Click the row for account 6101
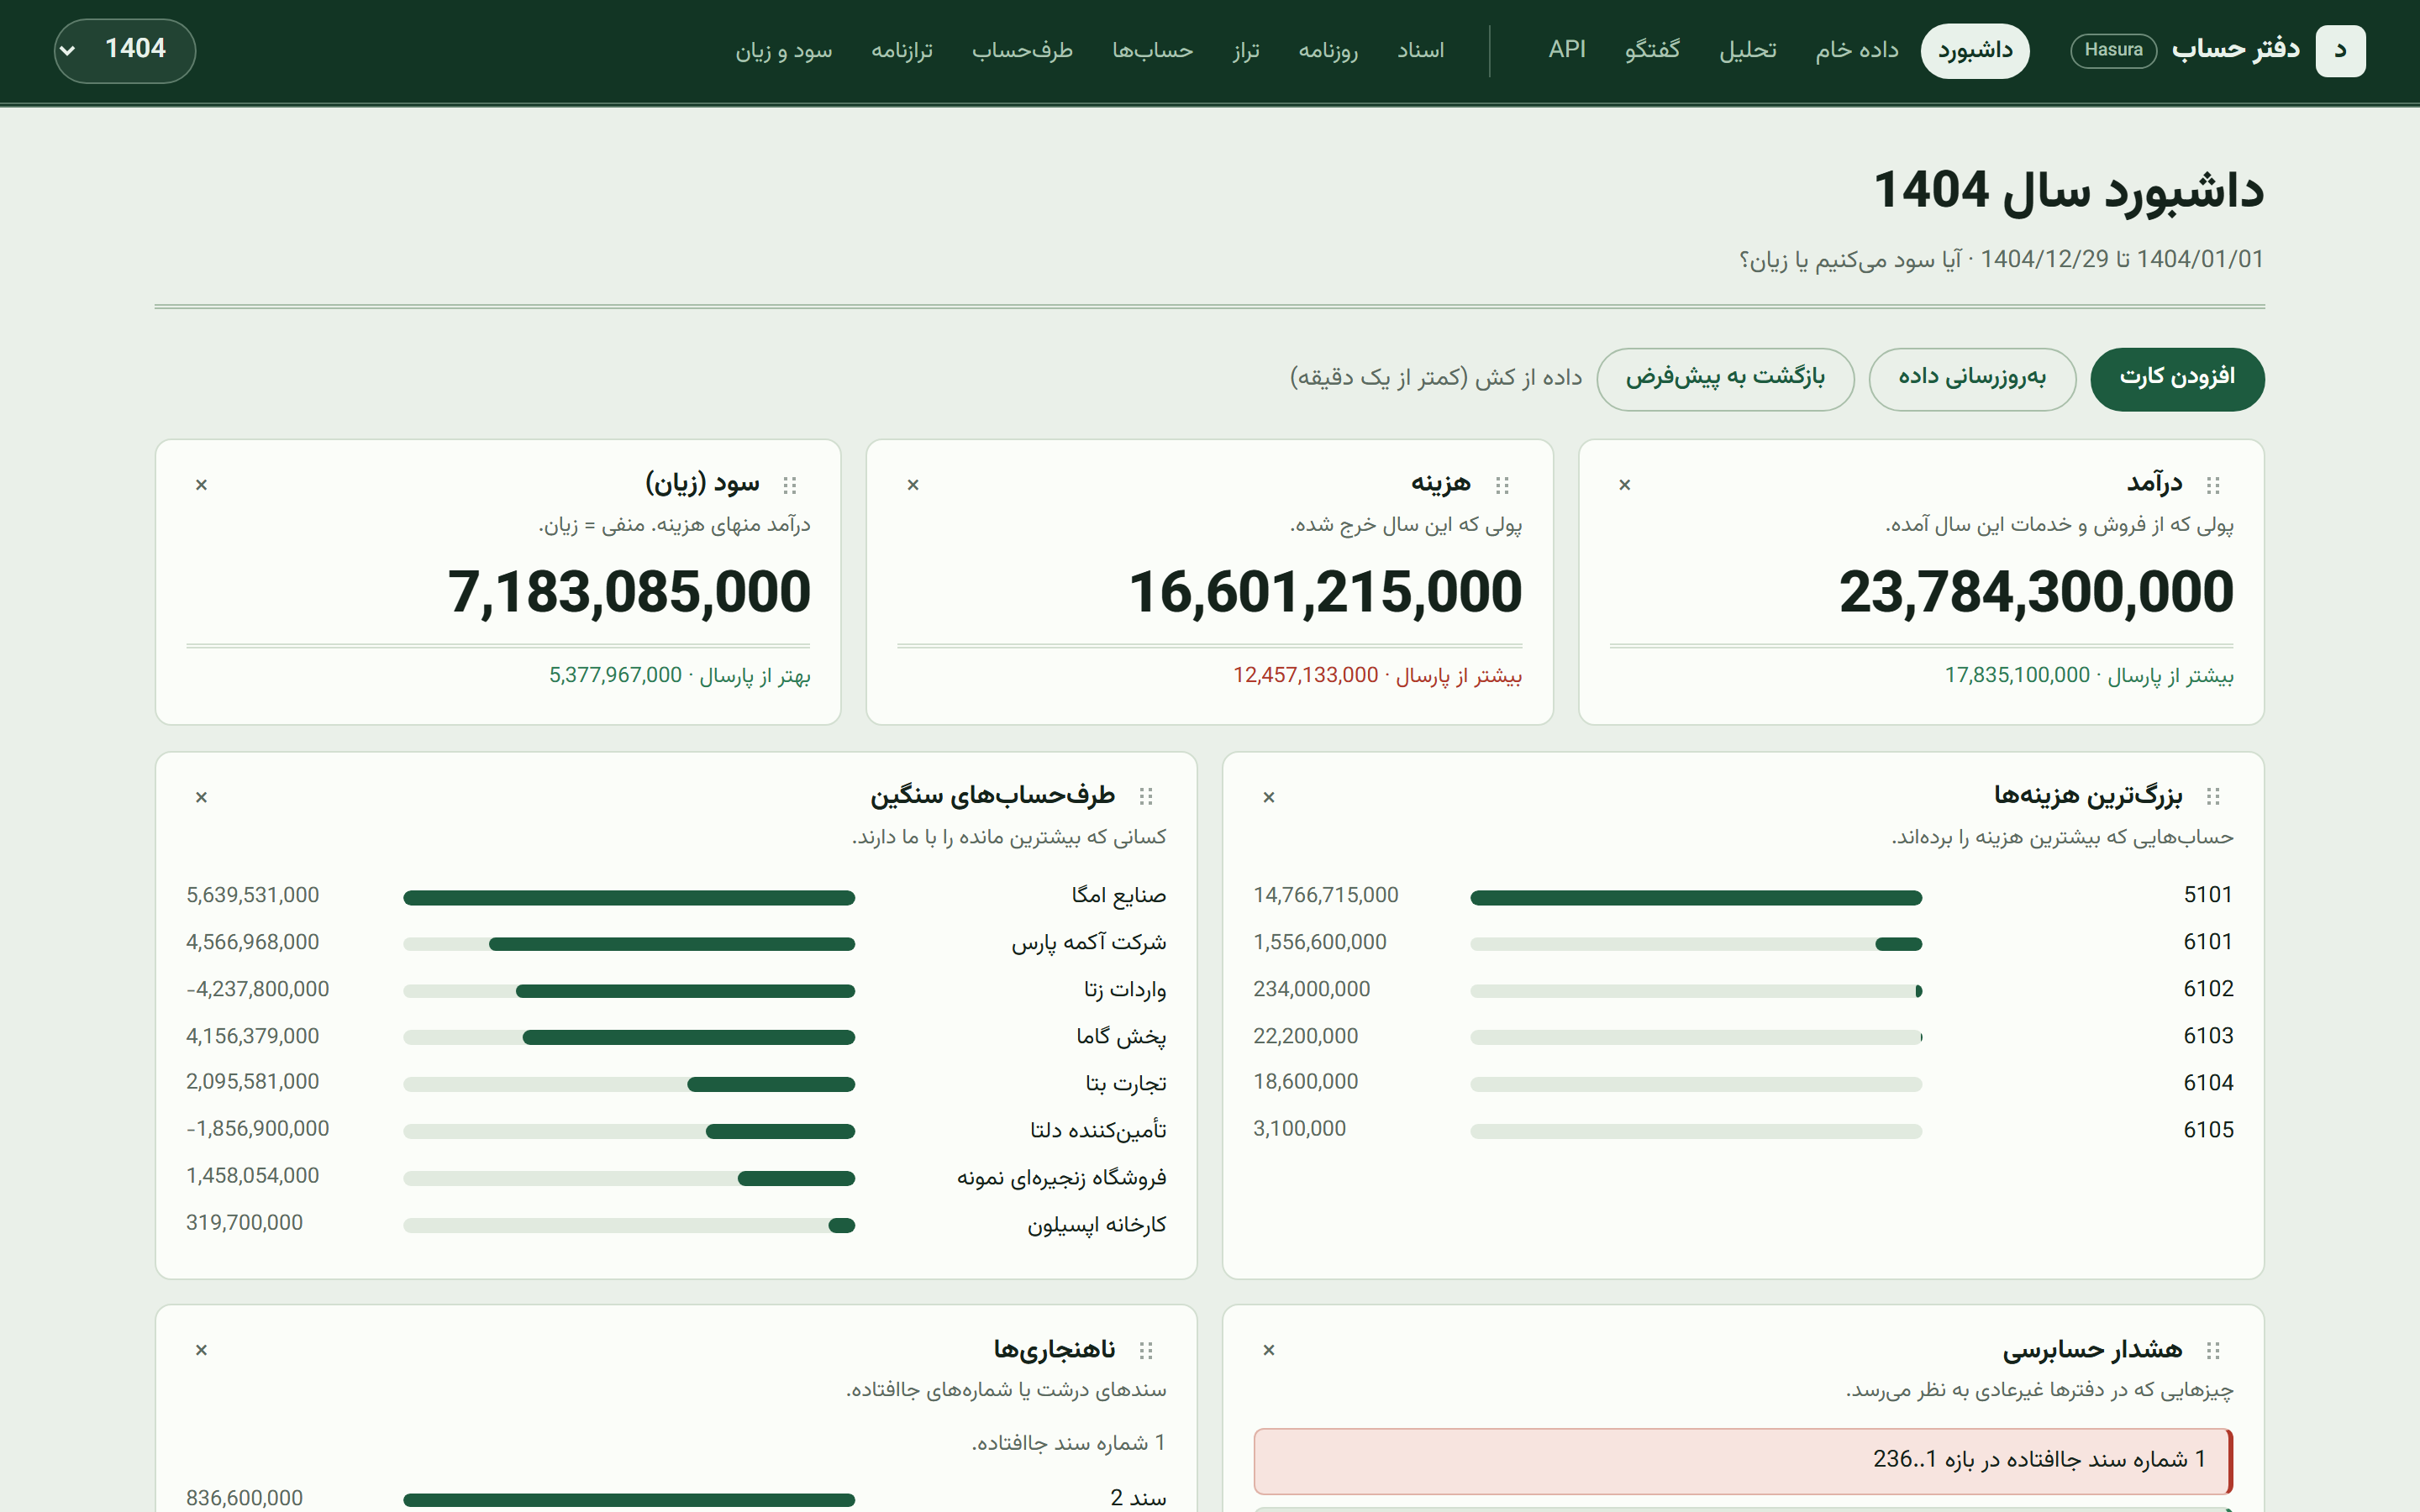This screenshot has width=2420, height=1512. (x=1743, y=943)
